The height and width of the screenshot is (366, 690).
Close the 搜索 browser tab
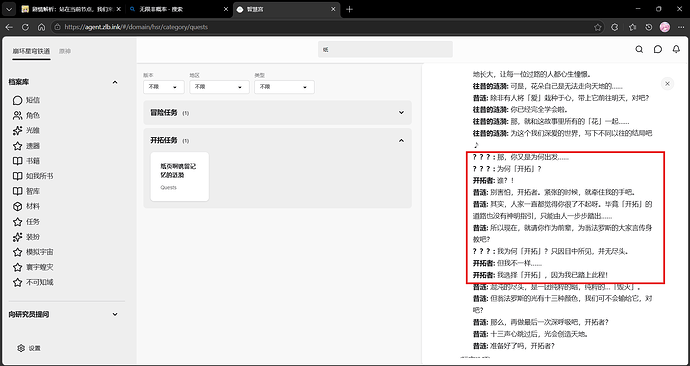pos(226,9)
